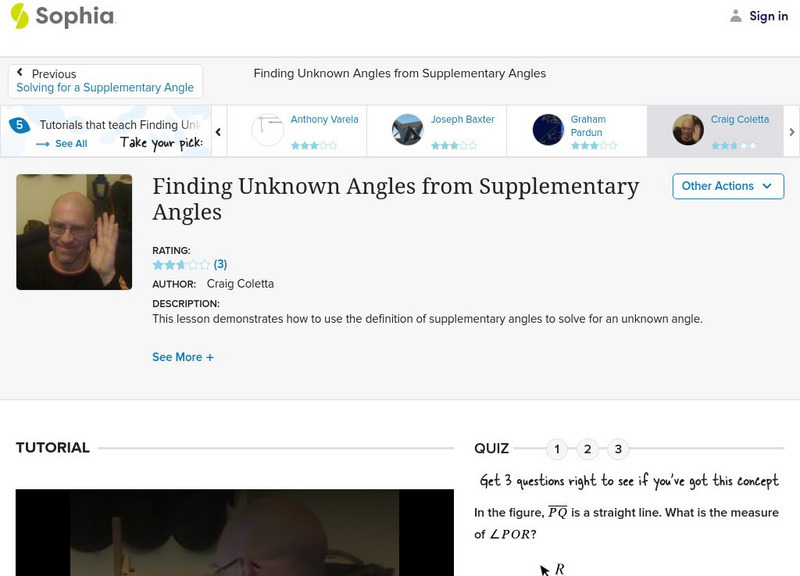Select Joseph Baxter's avatar thumbnail

coord(407,130)
